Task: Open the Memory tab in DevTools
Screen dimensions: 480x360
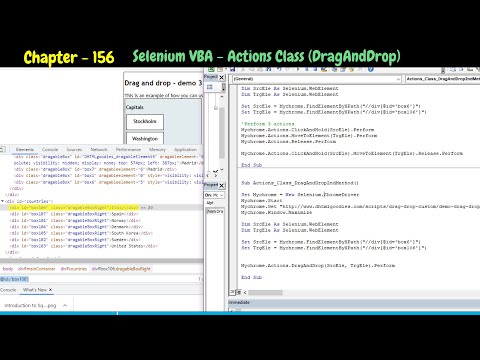Action: click(157, 149)
